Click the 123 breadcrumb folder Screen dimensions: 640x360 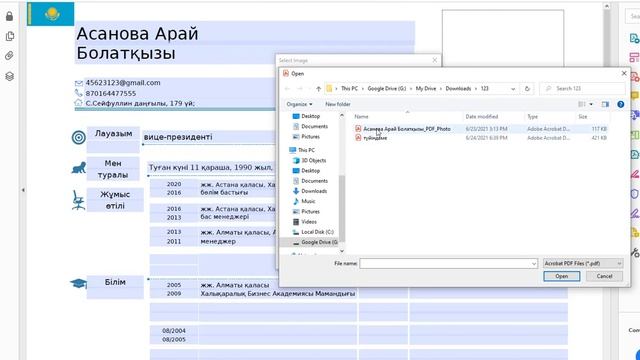(x=484, y=89)
